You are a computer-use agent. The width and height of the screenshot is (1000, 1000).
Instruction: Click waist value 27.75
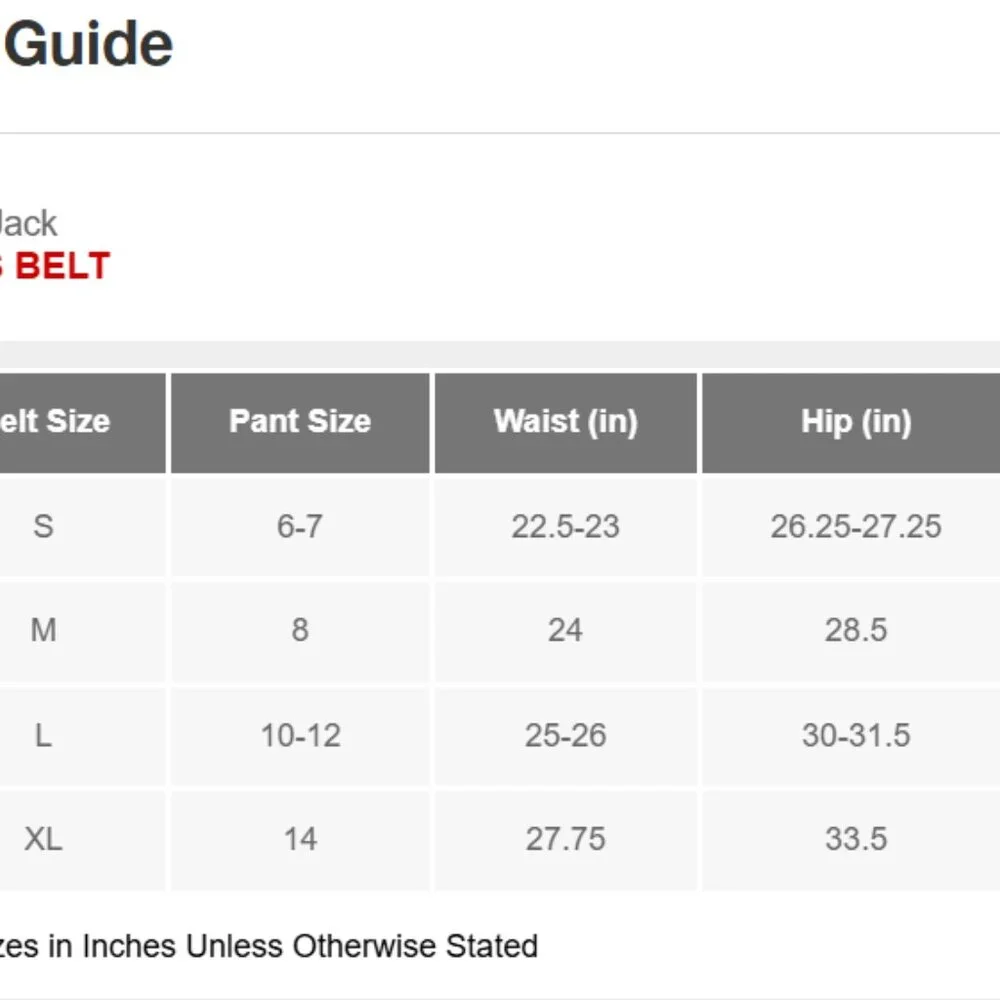pyautogui.click(x=566, y=839)
